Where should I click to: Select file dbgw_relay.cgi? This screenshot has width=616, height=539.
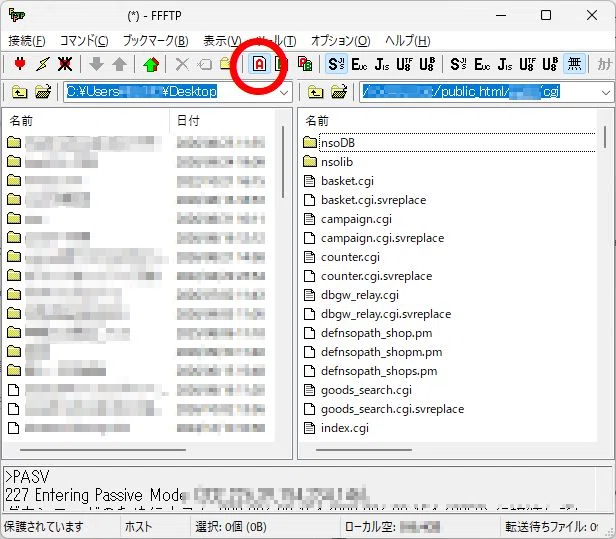click(x=359, y=295)
